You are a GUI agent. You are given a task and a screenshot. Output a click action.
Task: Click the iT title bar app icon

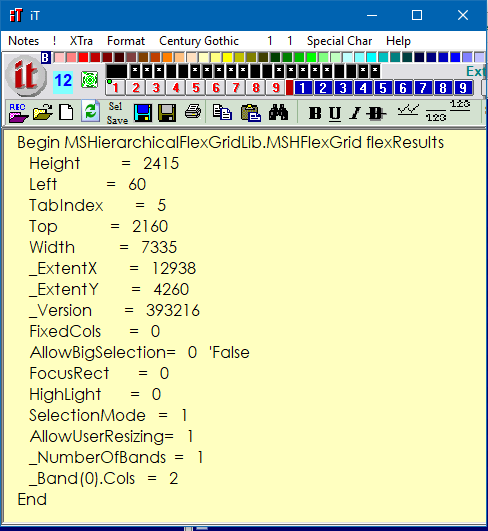pos(16,15)
